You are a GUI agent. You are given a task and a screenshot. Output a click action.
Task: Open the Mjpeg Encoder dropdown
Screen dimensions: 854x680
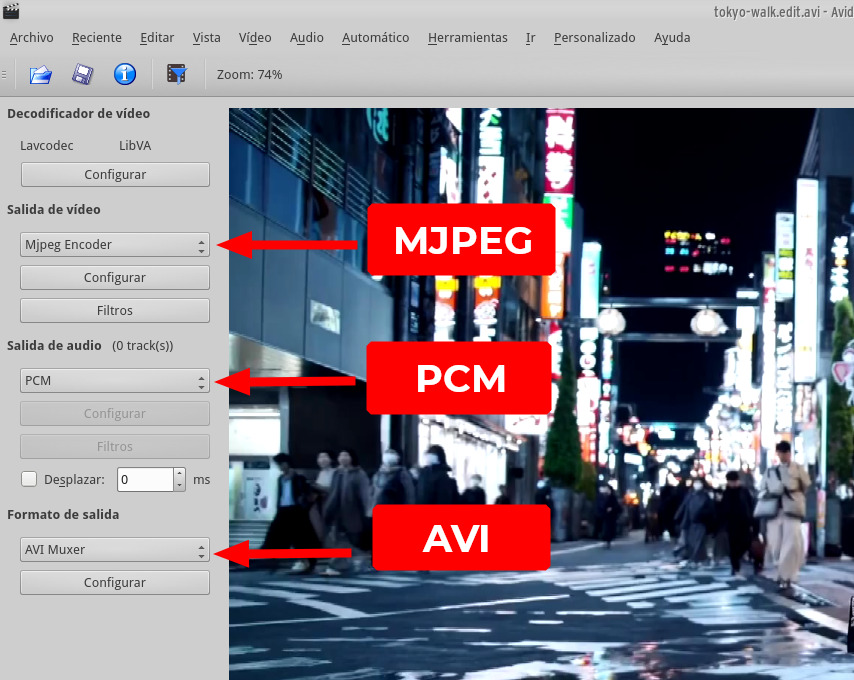[x=115, y=244]
